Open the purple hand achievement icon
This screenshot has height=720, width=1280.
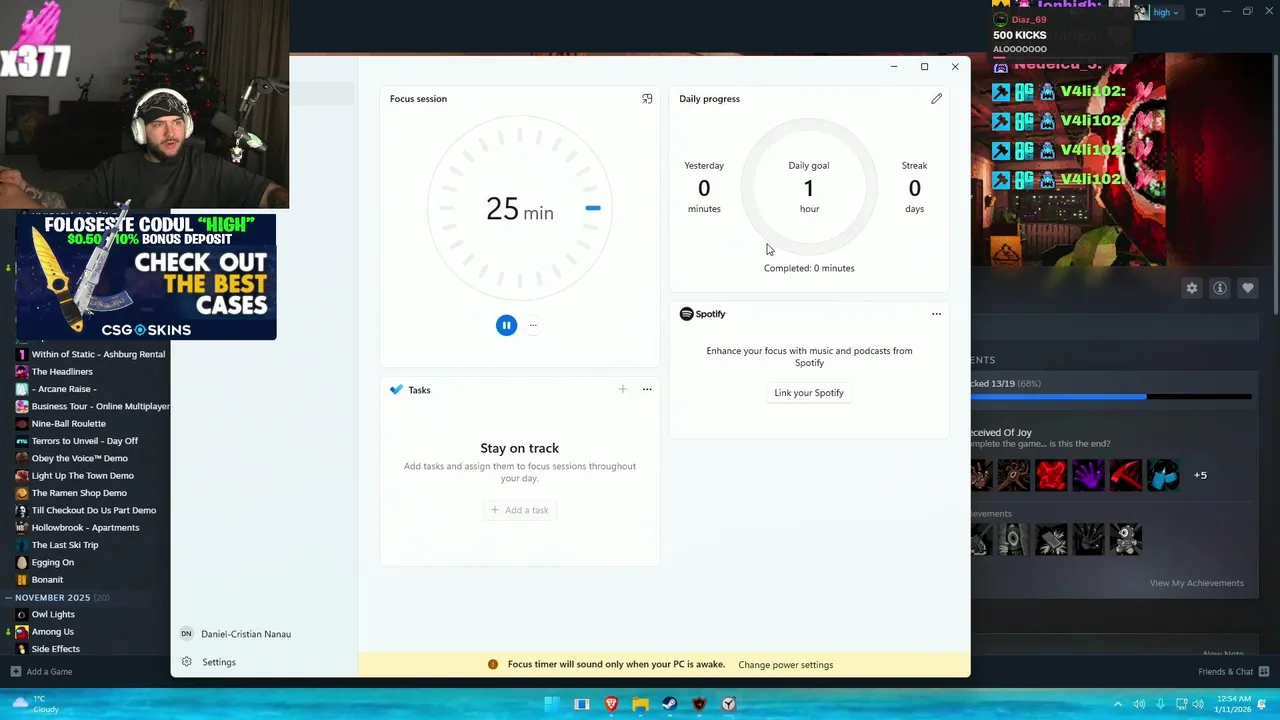[1088, 475]
